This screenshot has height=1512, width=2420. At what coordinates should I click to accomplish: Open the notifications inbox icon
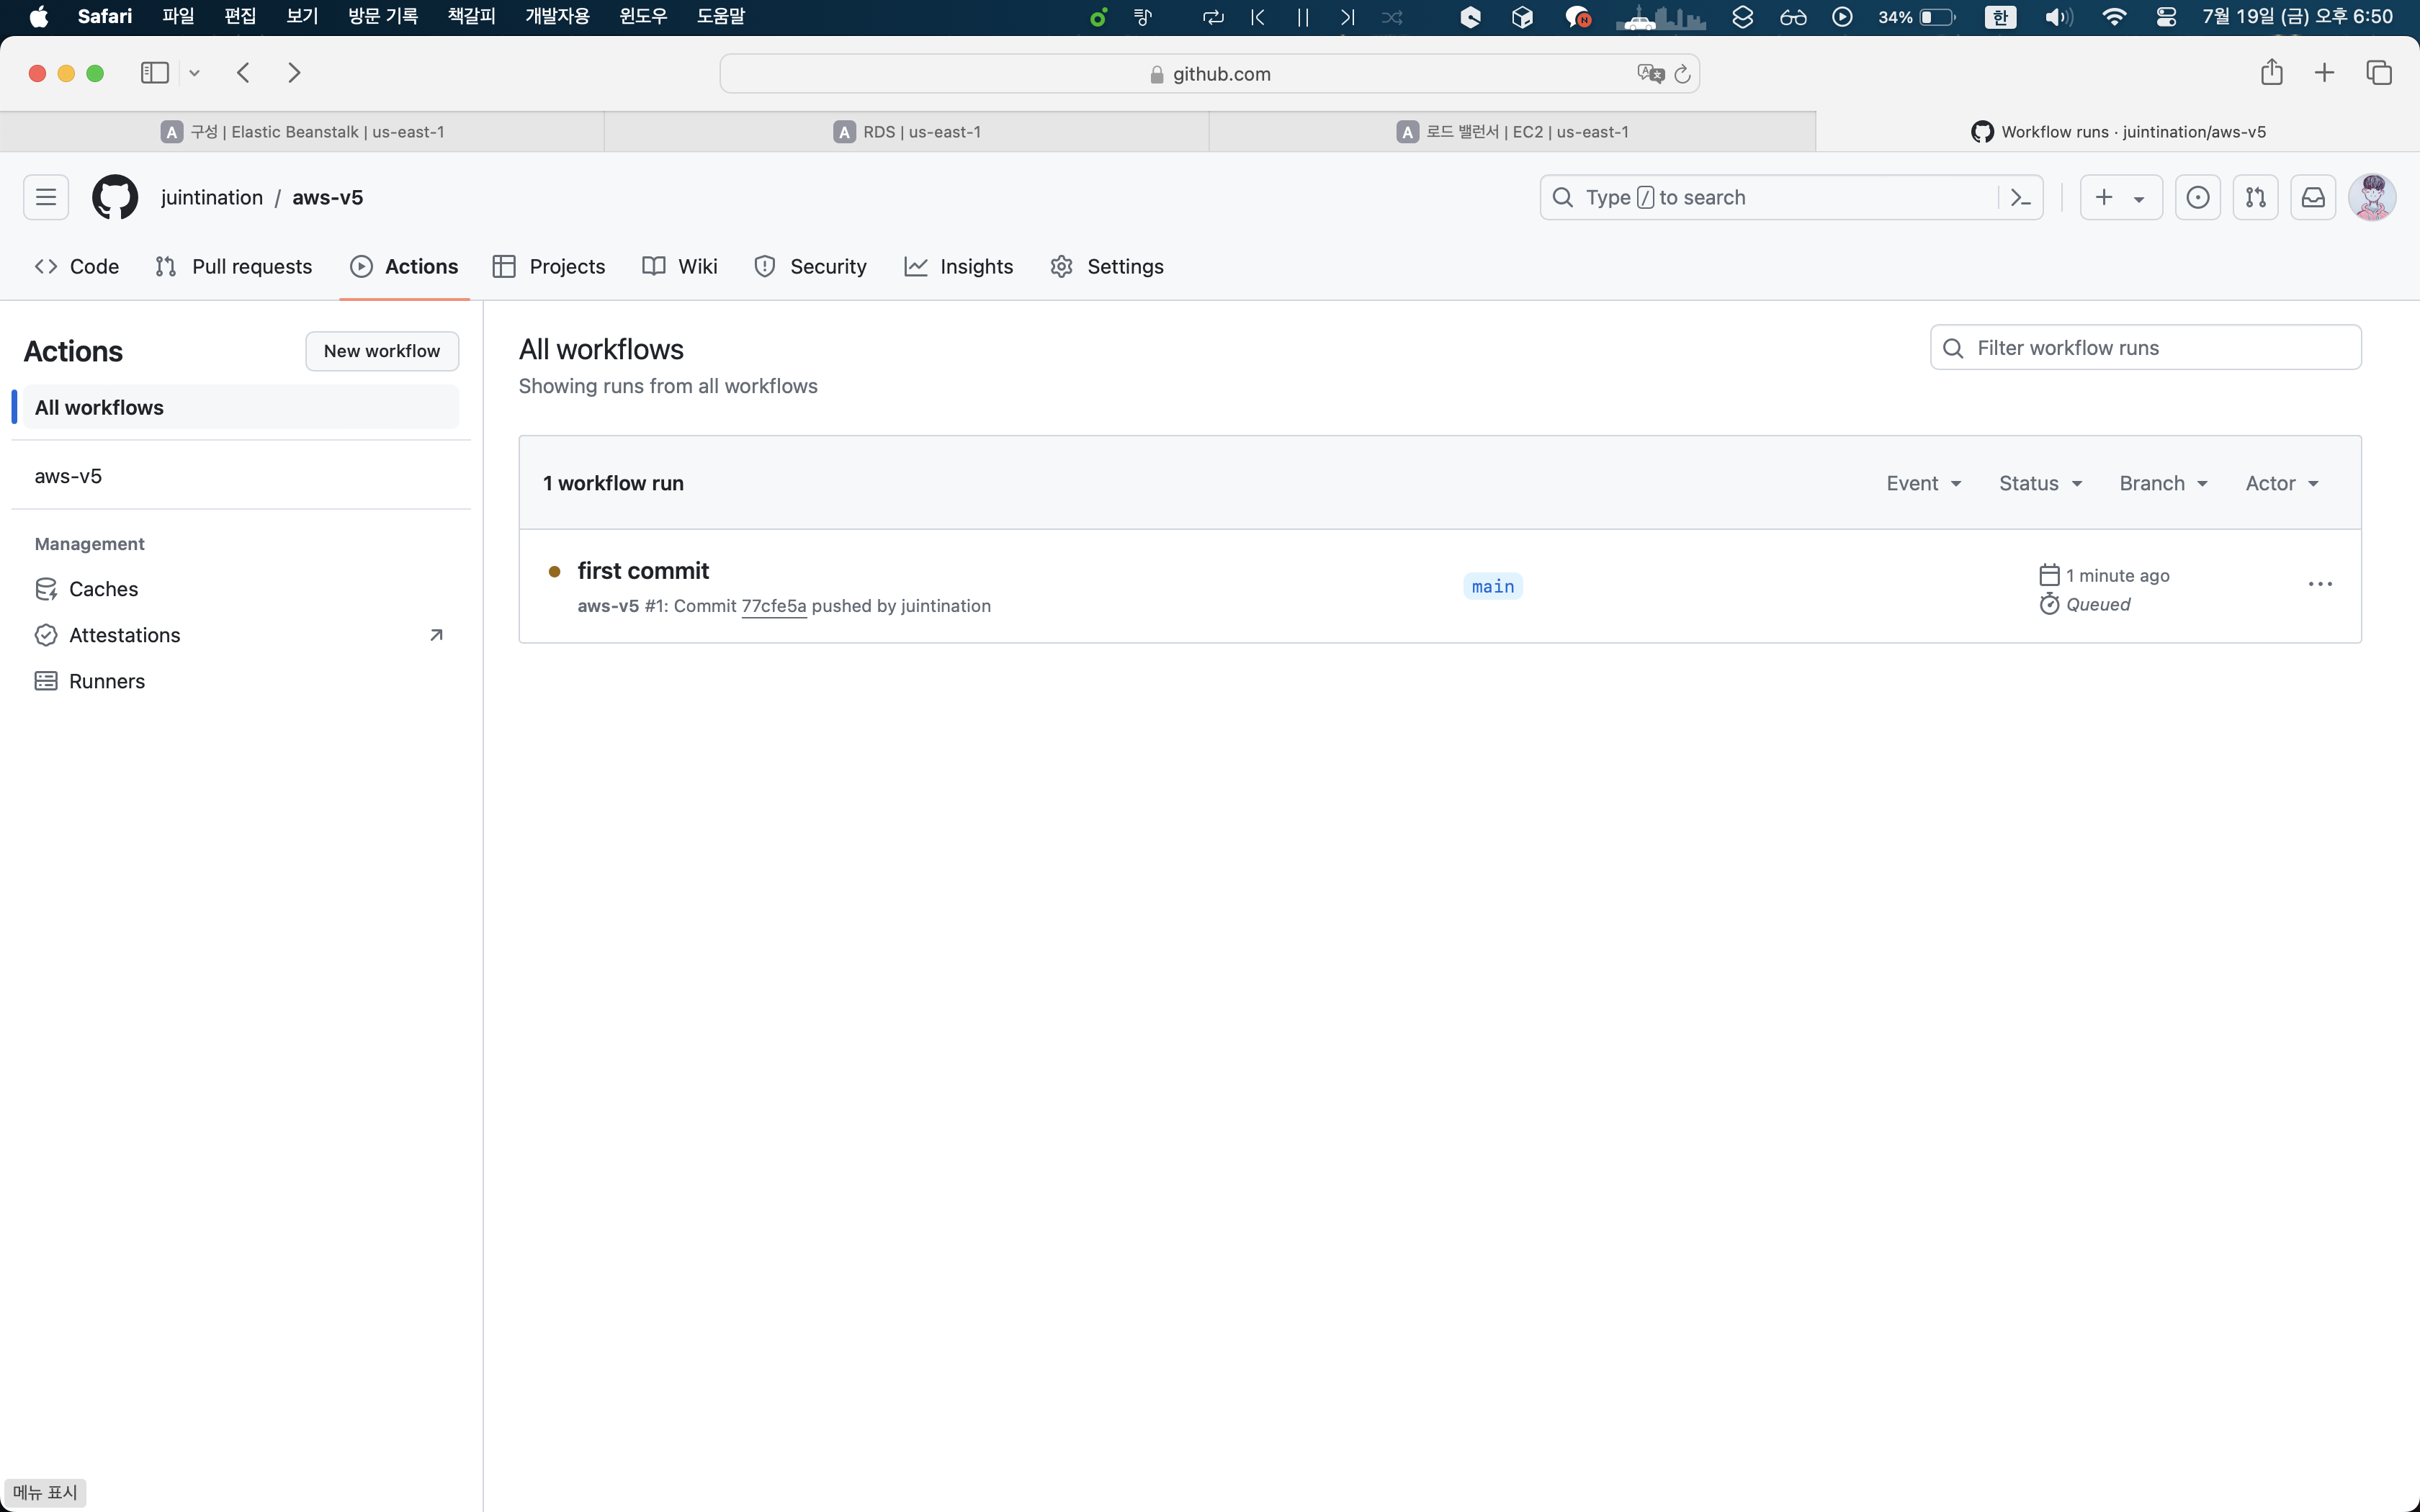click(x=2313, y=197)
